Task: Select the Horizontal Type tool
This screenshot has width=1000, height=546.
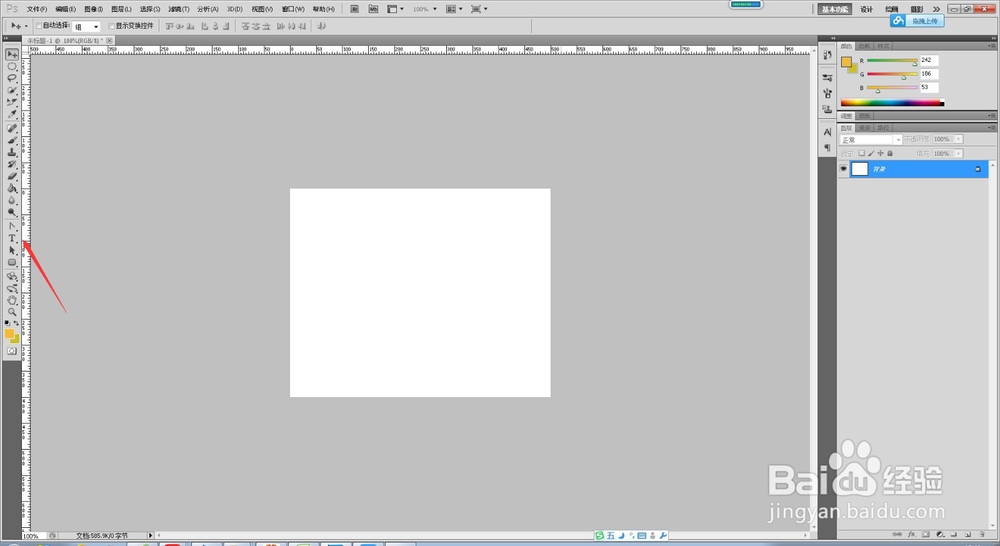Action: tap(12, 239)
